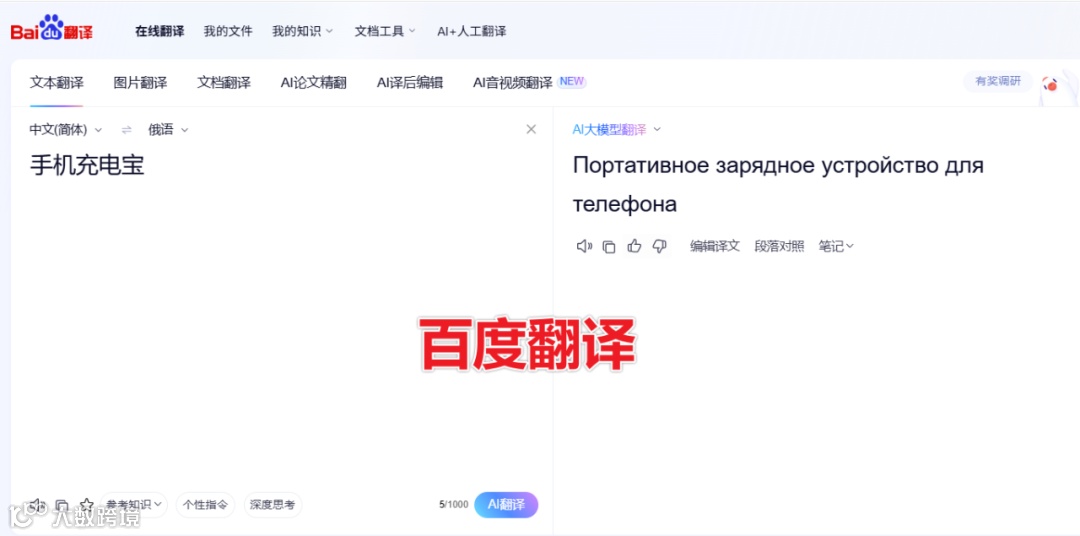Open 文档工具 menu dropdown
The height and width of the screenshot is (536, 1080).
pos(385,31)
